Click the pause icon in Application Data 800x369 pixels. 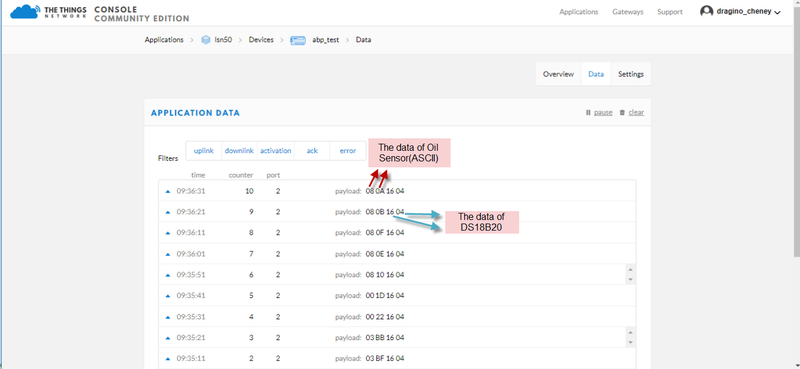588,112
